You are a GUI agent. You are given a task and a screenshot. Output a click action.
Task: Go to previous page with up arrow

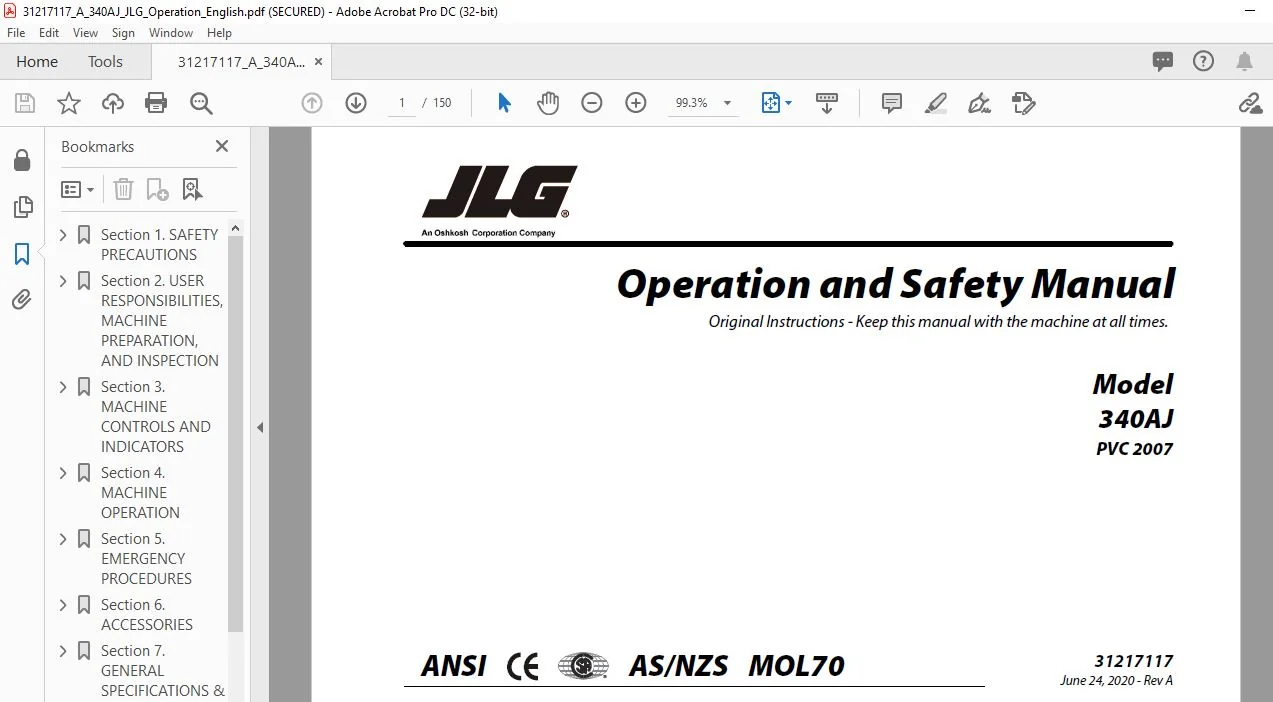pos(312,103)
